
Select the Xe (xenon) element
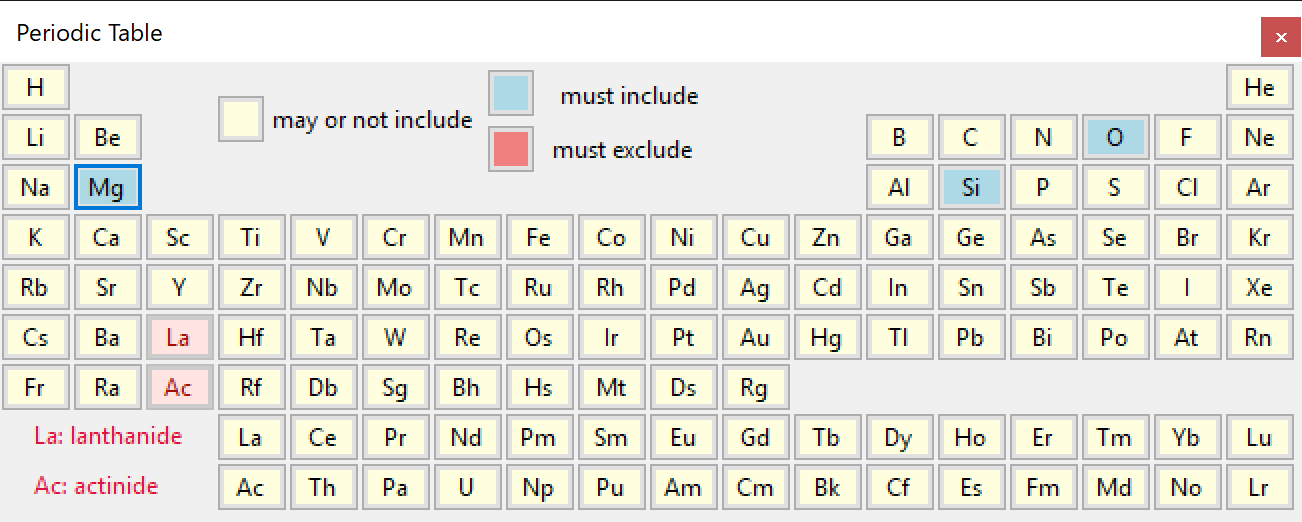point(1259,287)
